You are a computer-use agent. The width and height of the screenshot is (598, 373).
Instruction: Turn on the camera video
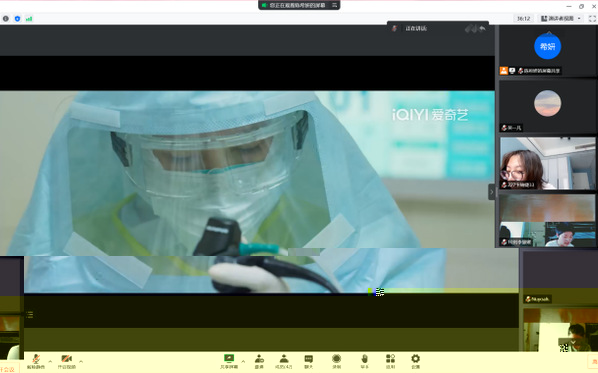pyautogui.click(x=66, y=361)
